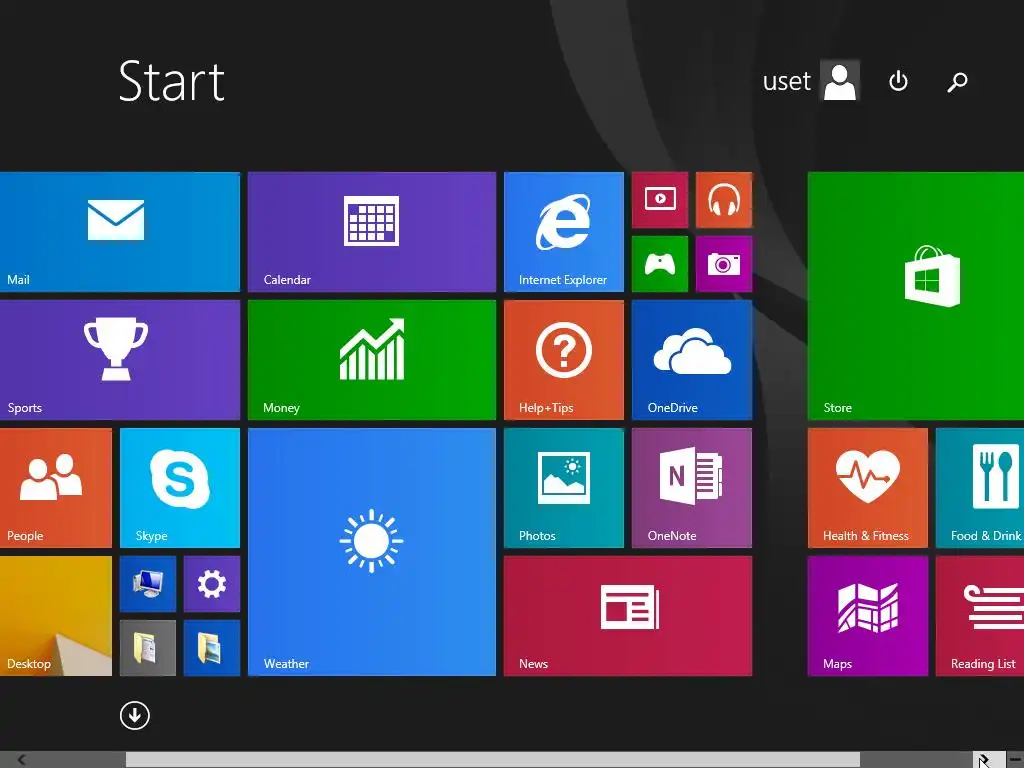Open the Music headphones tile
The height and width of the screenshot is (768, 1024).
[x=724, y=200]
